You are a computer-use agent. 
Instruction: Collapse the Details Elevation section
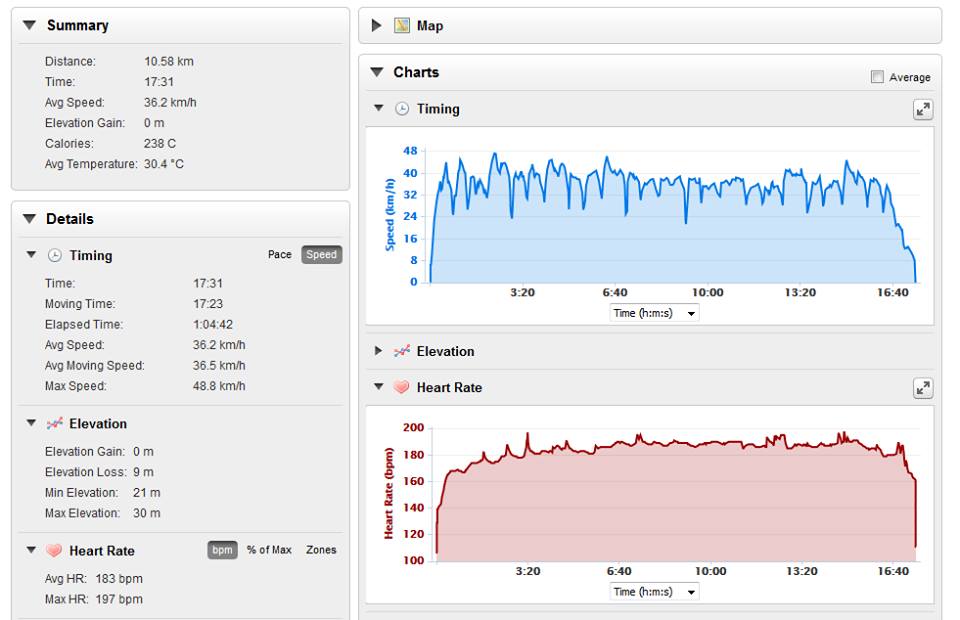(31, 423)
